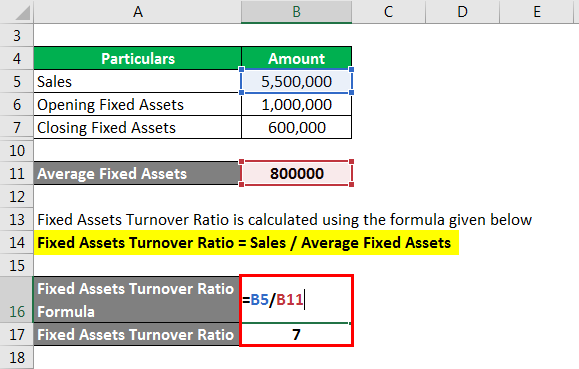Click the 'Closing Fixed Assets' cell
The image size is (579, 369).
(137, 127)
